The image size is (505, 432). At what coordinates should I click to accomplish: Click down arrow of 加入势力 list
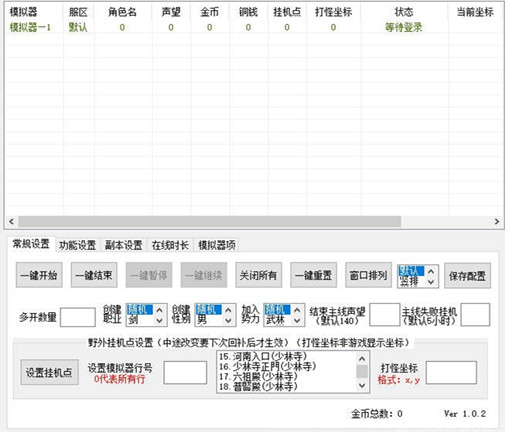pyautogui.click(x=297, y=320)
